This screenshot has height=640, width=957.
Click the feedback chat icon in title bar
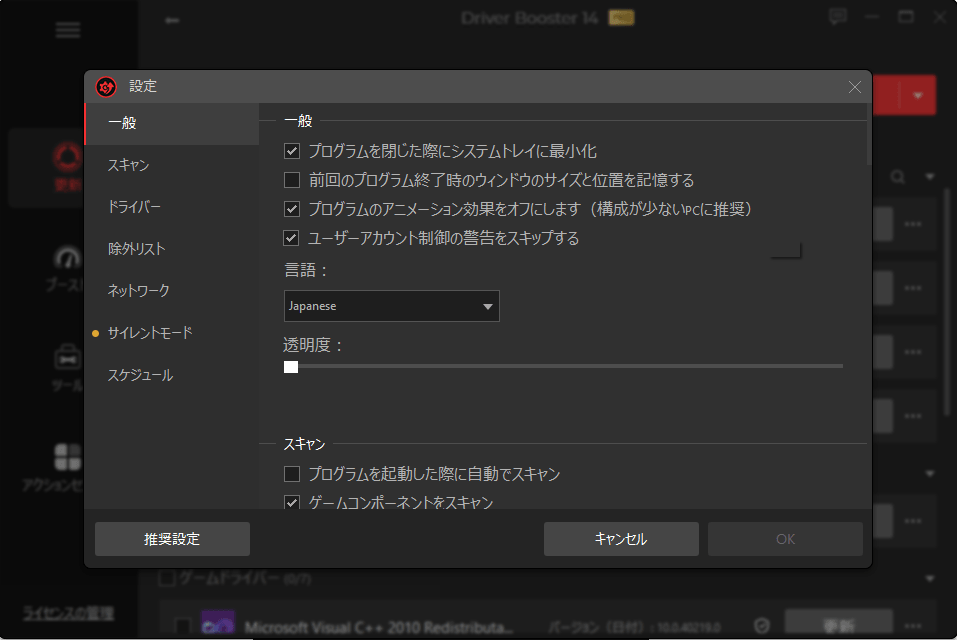click(837, 16)
